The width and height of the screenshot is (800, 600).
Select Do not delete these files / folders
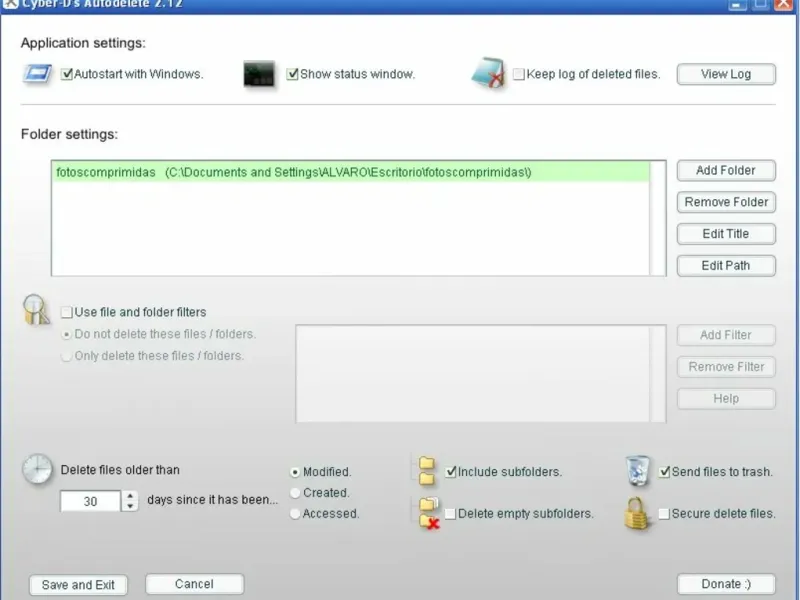pos(66,334)
